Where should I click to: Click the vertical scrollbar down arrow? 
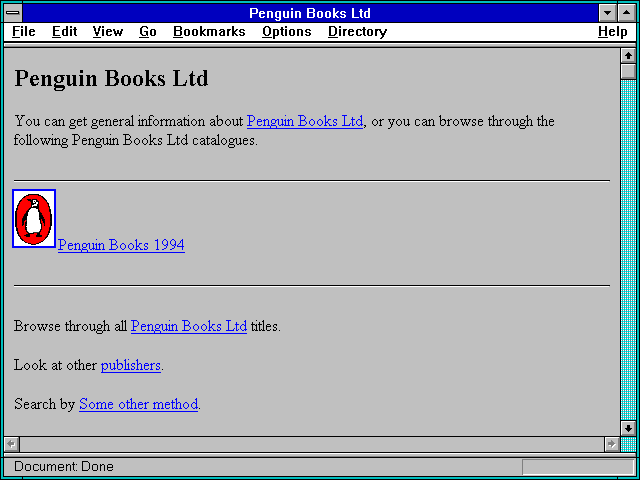[628, 428]
